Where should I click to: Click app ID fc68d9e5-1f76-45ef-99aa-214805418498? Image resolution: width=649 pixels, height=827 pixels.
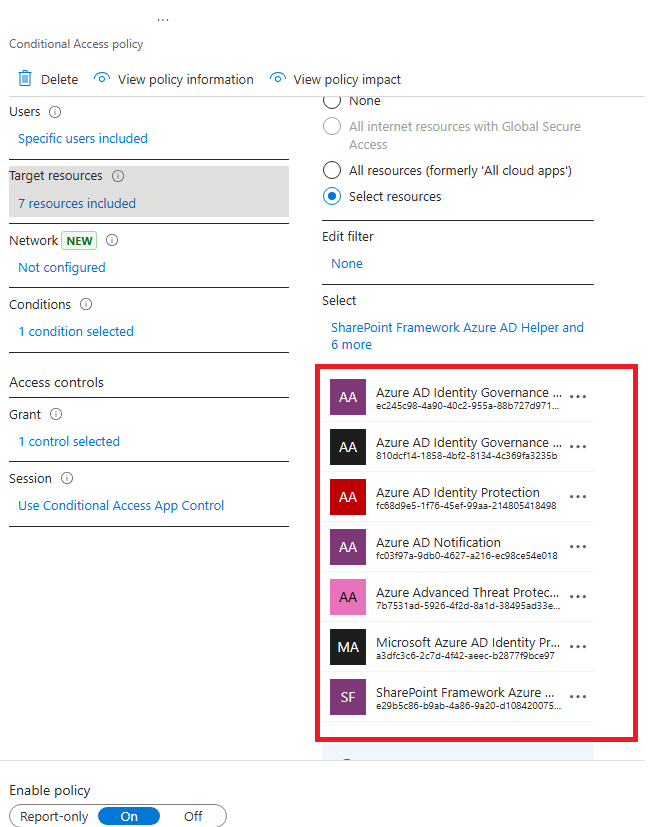(x=466, y=505)
